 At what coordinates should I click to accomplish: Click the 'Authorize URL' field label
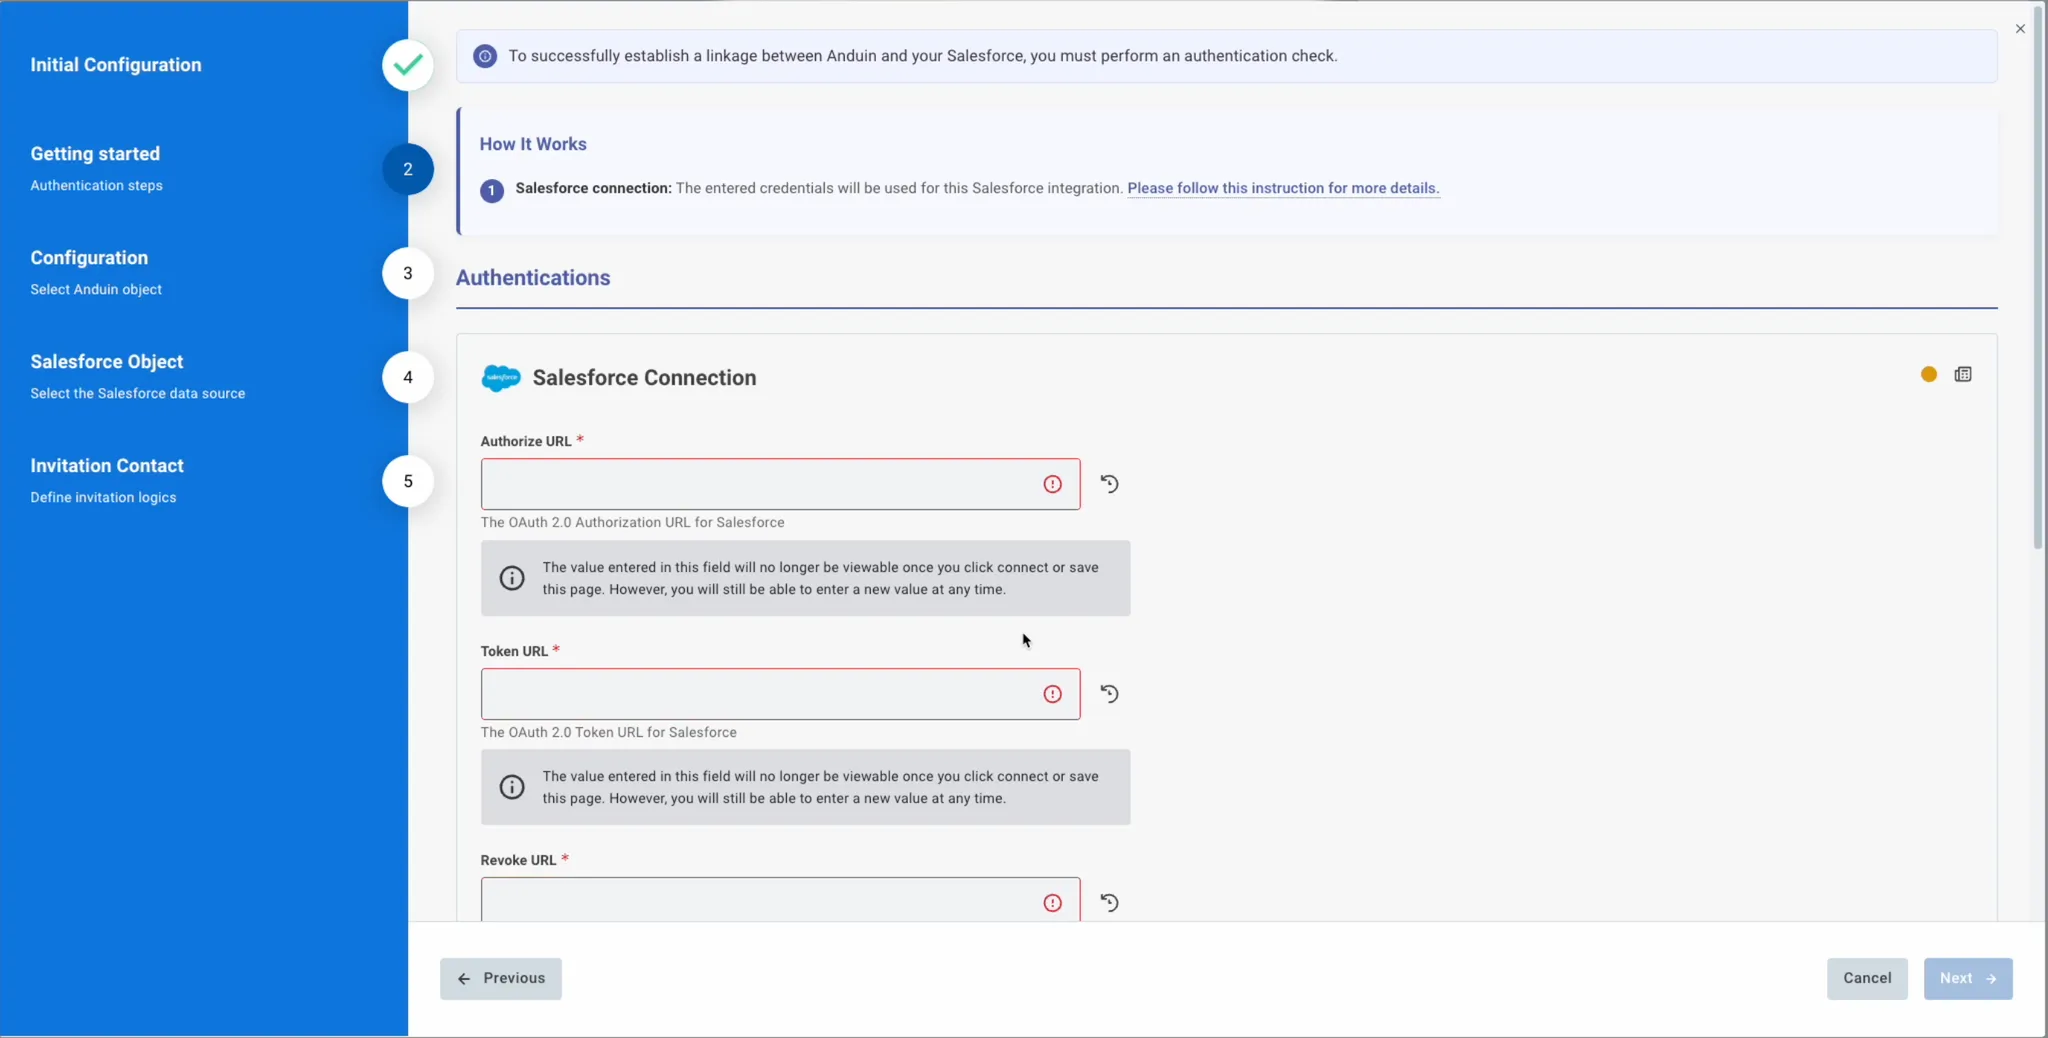click(526, 441)
